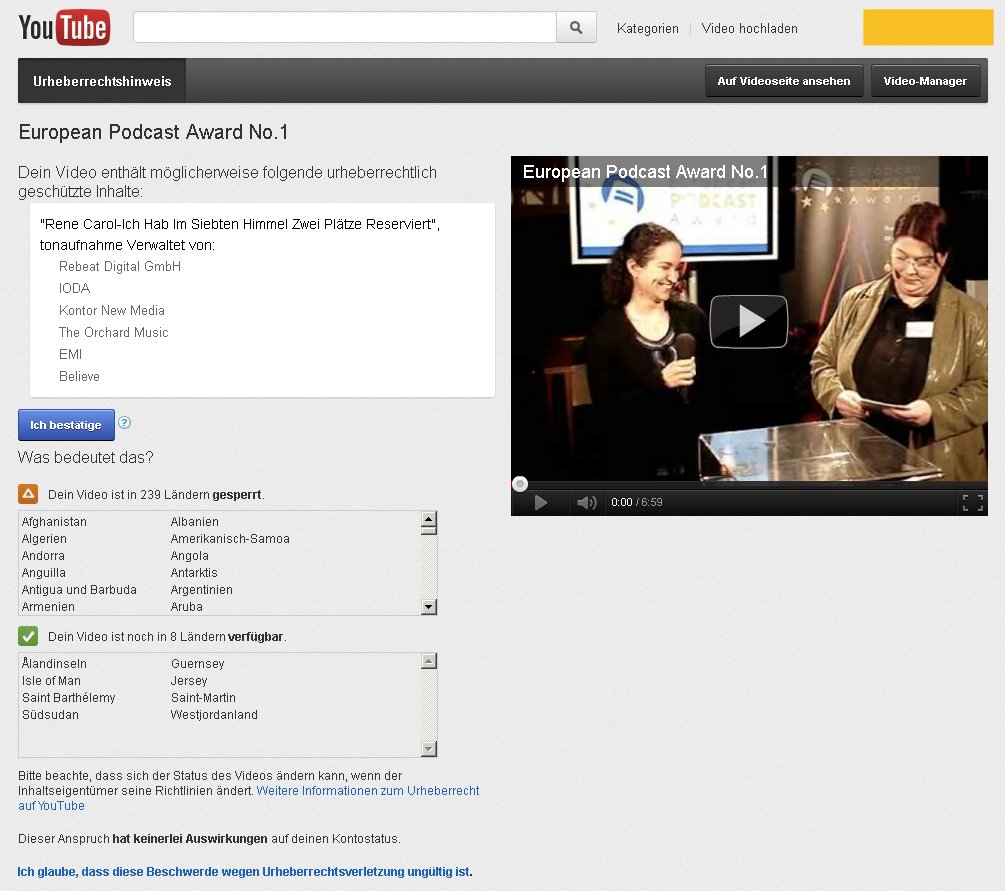Click the YouTube logo

click(64, 28)
